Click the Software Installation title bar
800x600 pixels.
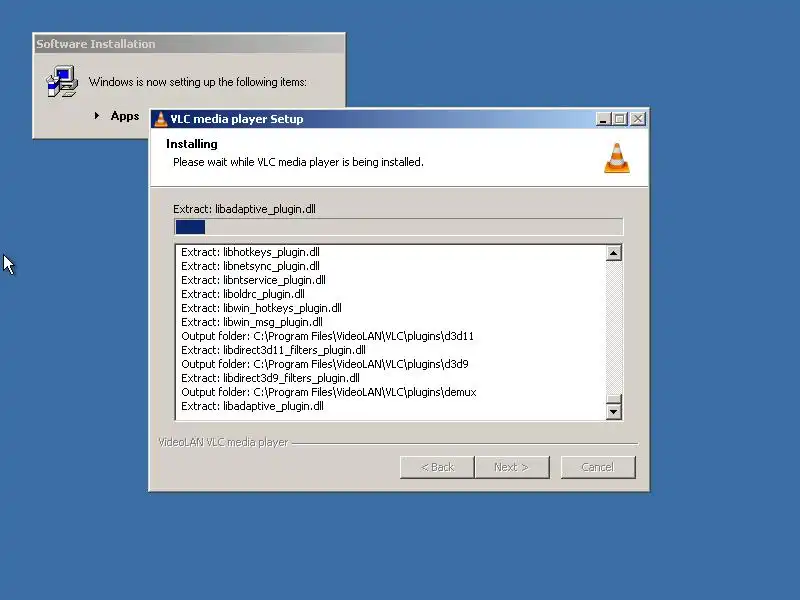(189, 44)
